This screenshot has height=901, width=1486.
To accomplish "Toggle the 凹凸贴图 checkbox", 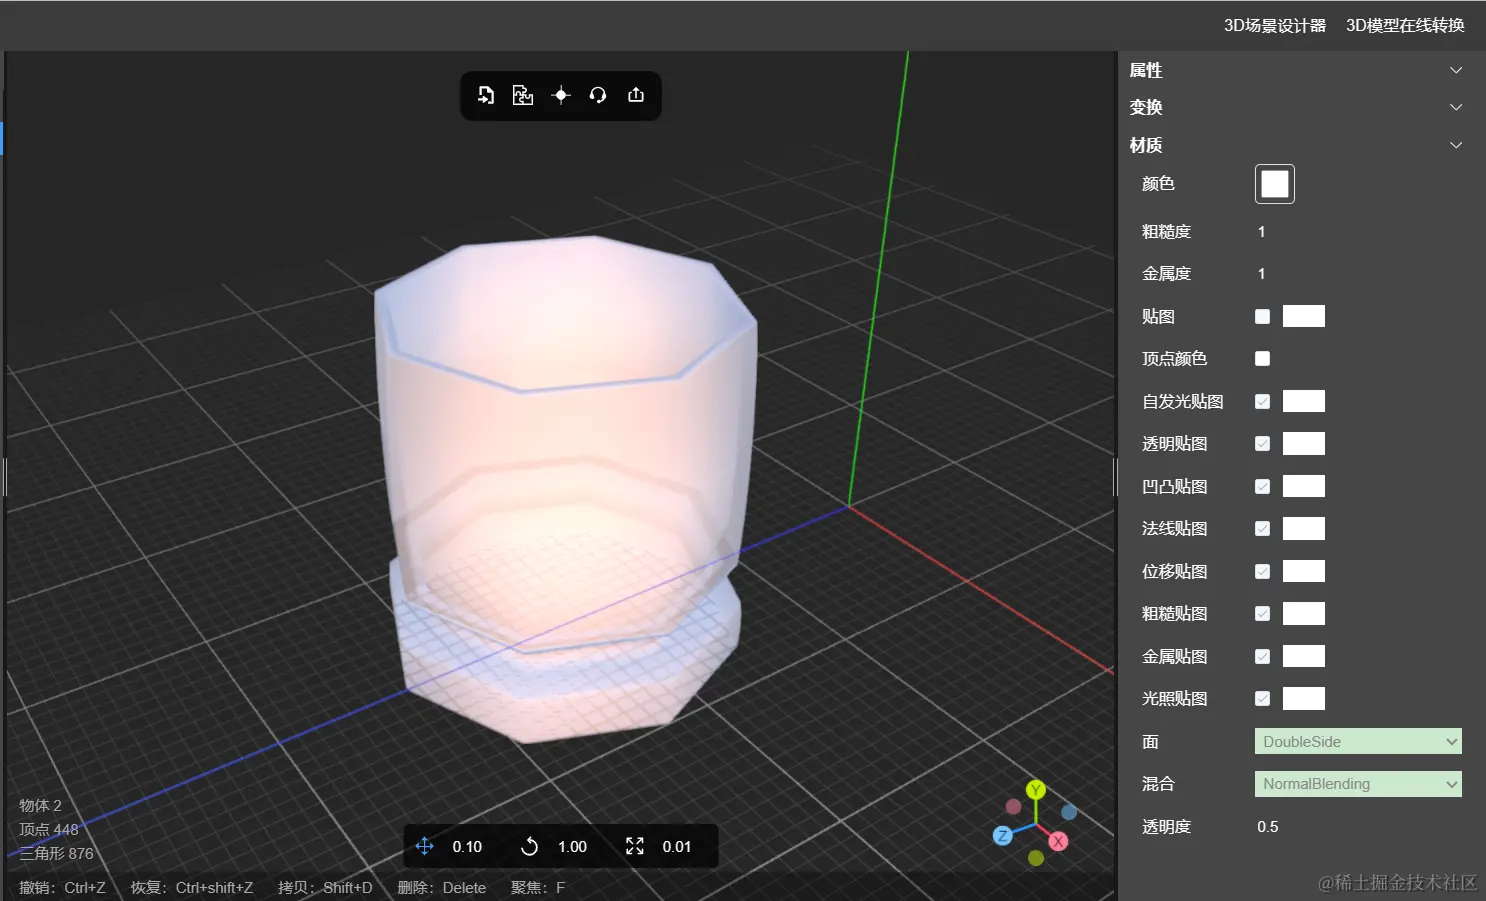I will point(1263,486).
